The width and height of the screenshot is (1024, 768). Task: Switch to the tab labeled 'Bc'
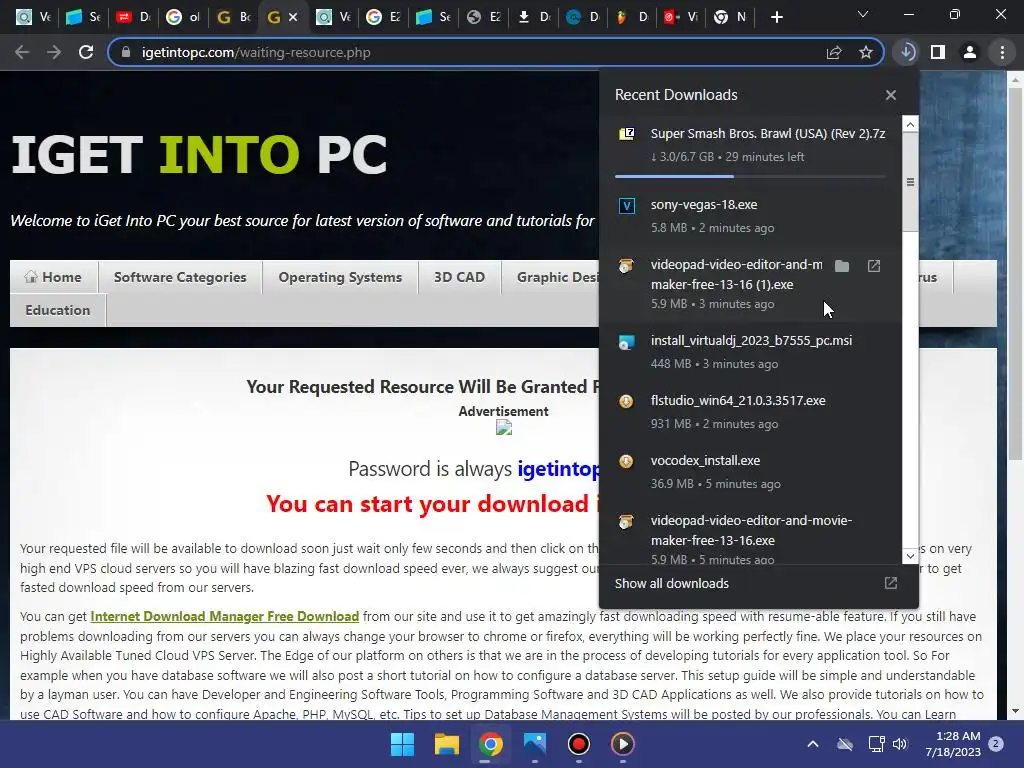[233, 18]
